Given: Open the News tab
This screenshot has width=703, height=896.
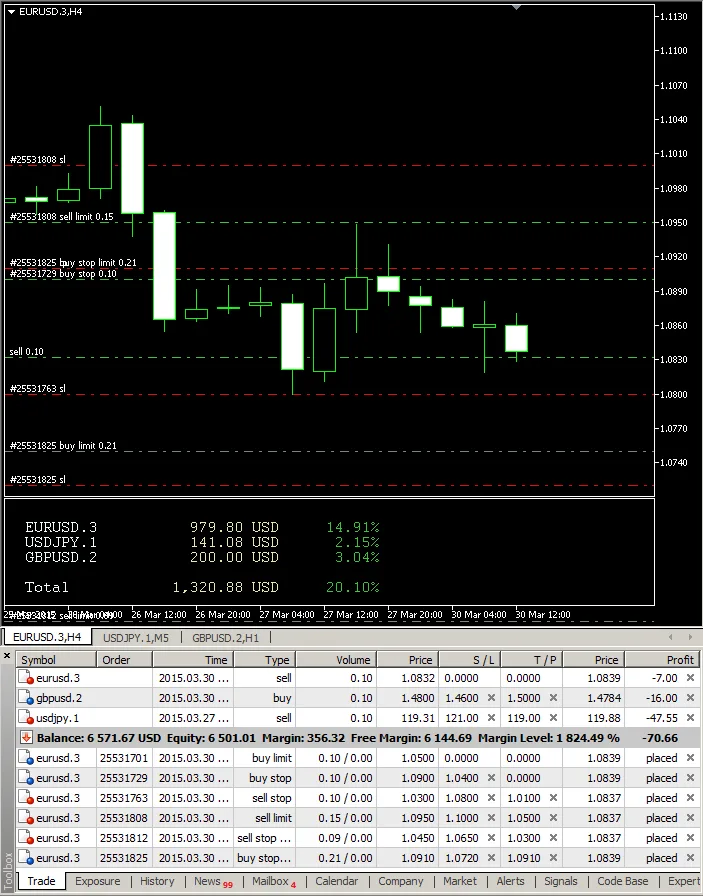Looking at the screenshot, I should click(x=213, y=881).
